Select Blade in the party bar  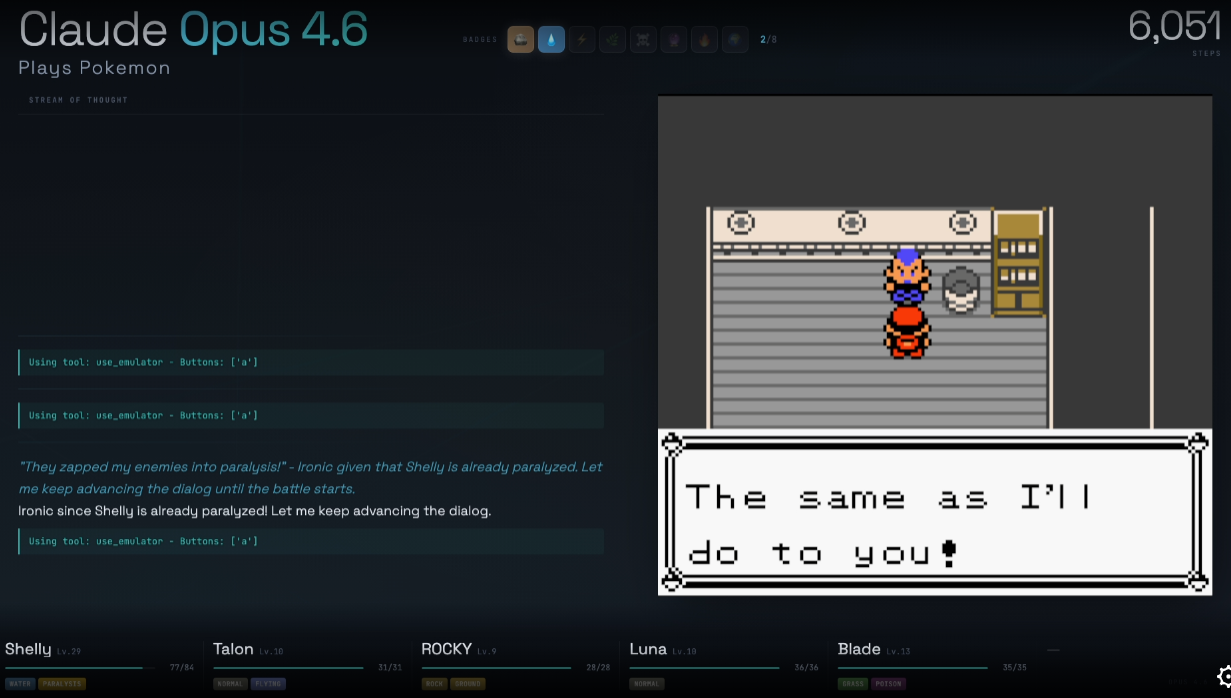click(x=859, y=649)
